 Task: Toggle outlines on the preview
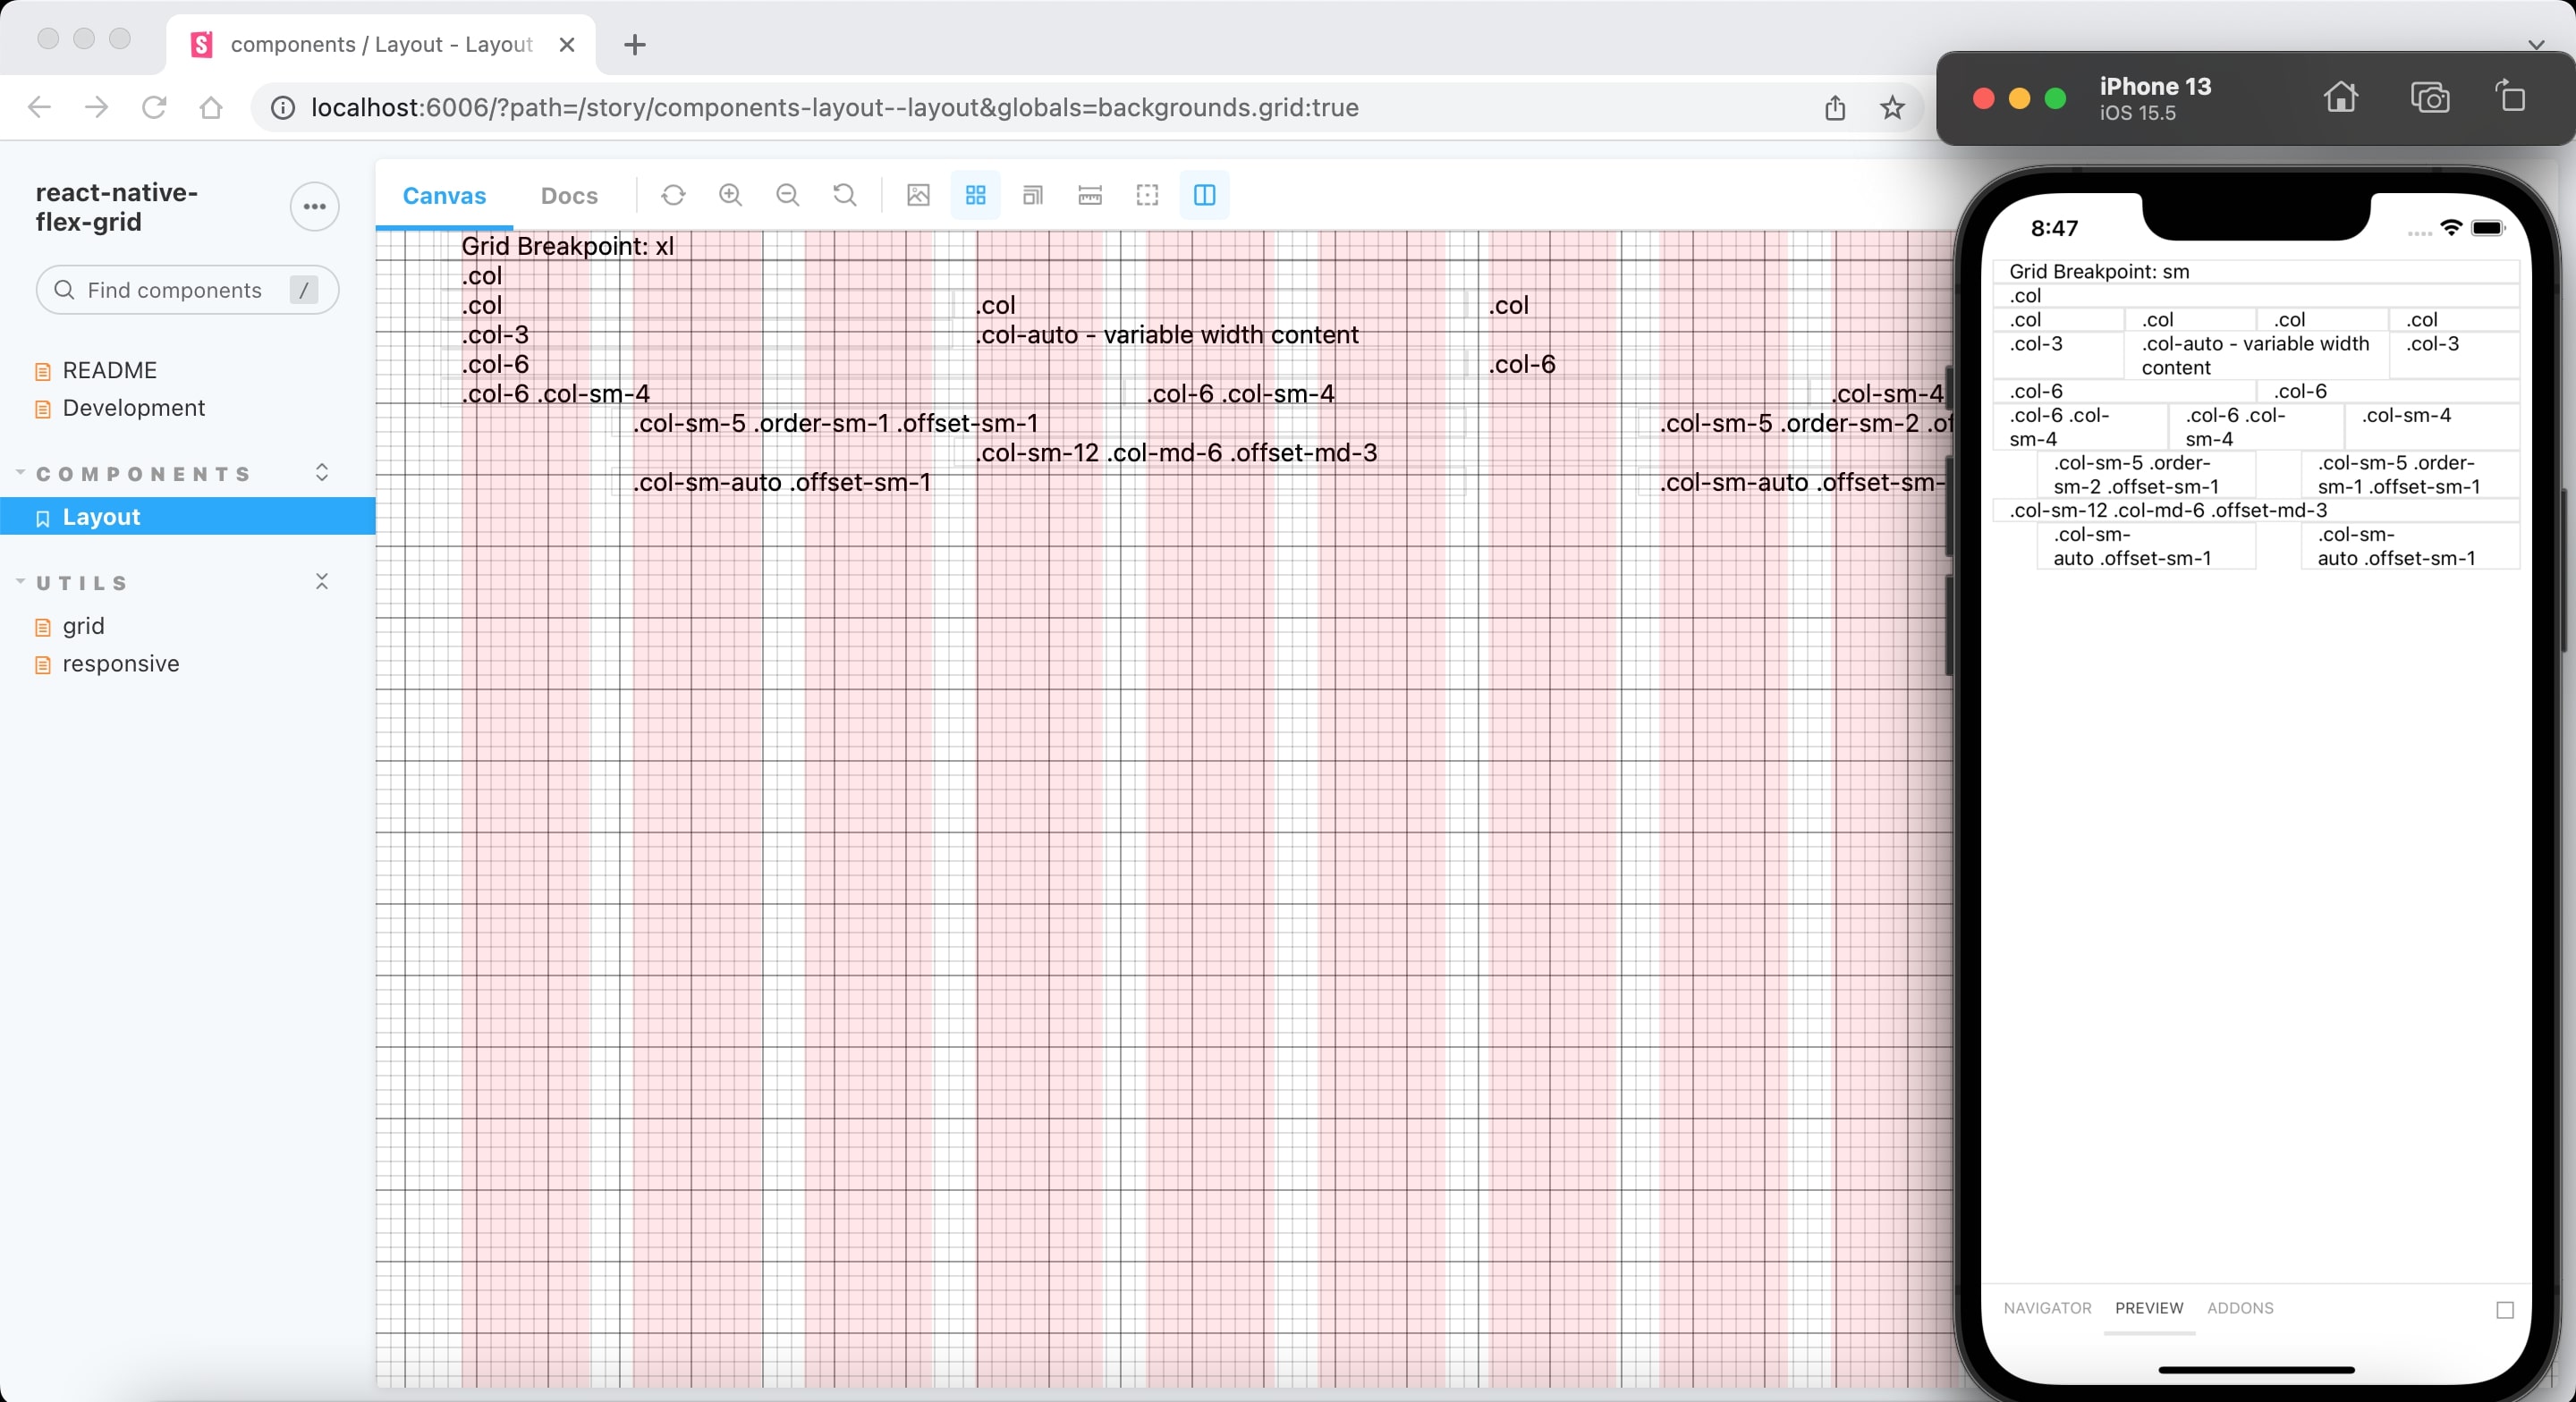[1146, 196]
